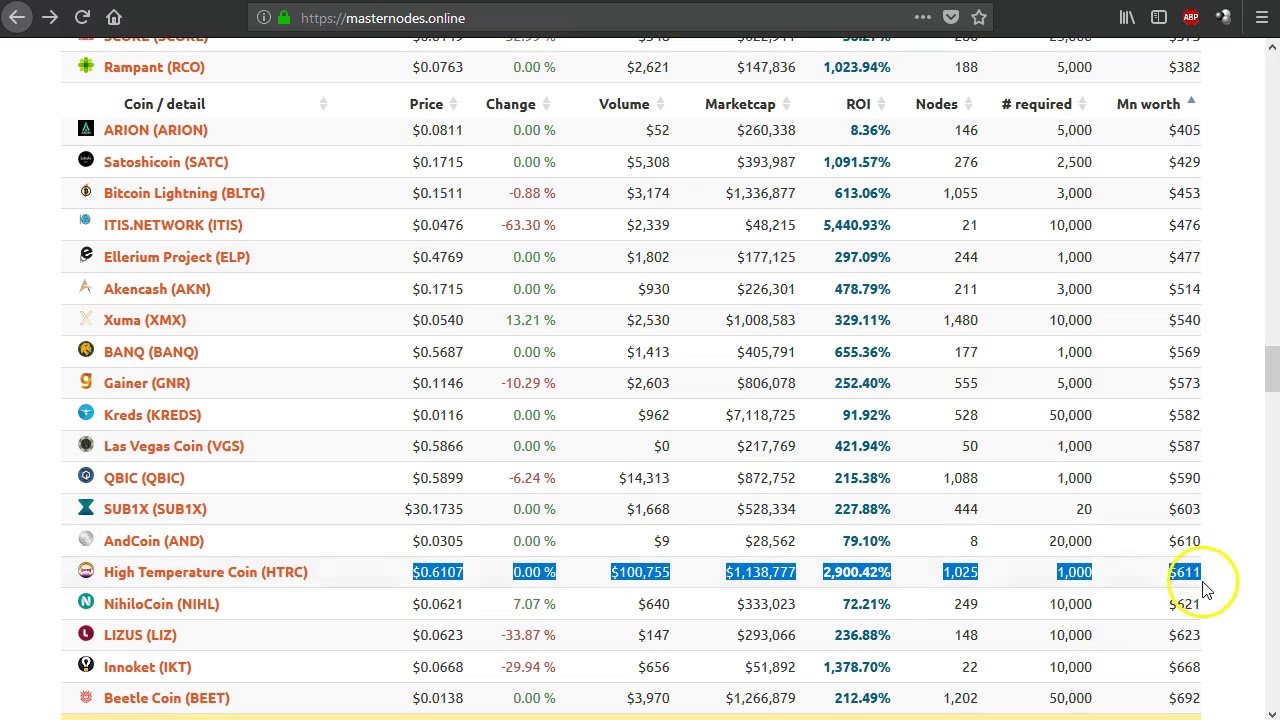Bookmark this page with the star icon
The image size is (1280, 720).
(979, 17)
